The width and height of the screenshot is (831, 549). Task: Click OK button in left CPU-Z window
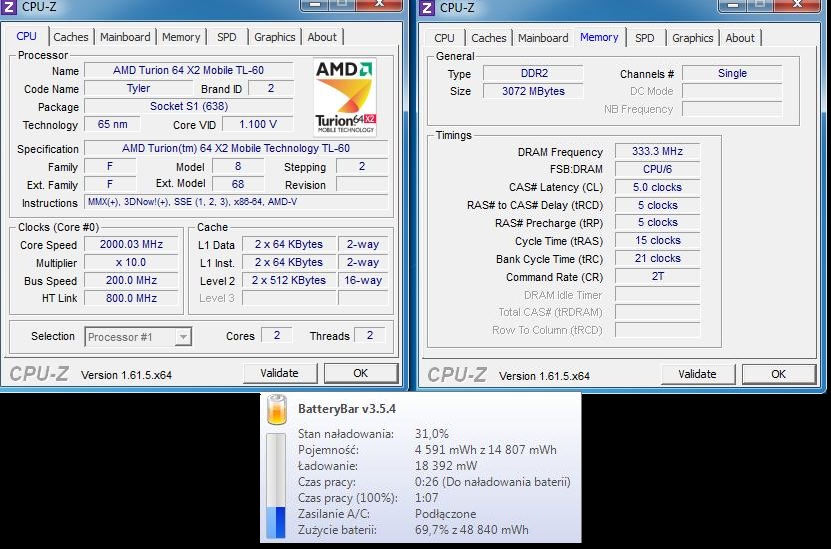[x=360, y=373]
